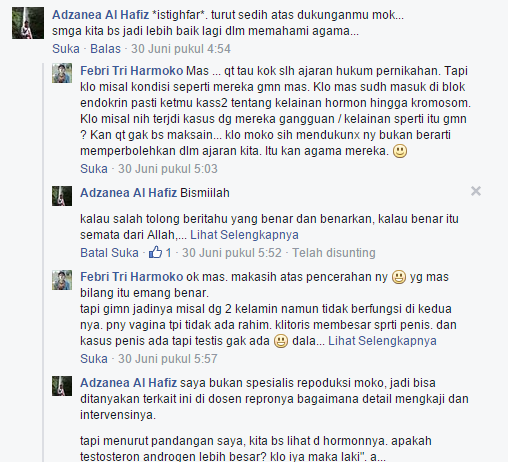Open Adzanea's avatar on last comment
The image size is (508, 462).
[x=62, y=386]
